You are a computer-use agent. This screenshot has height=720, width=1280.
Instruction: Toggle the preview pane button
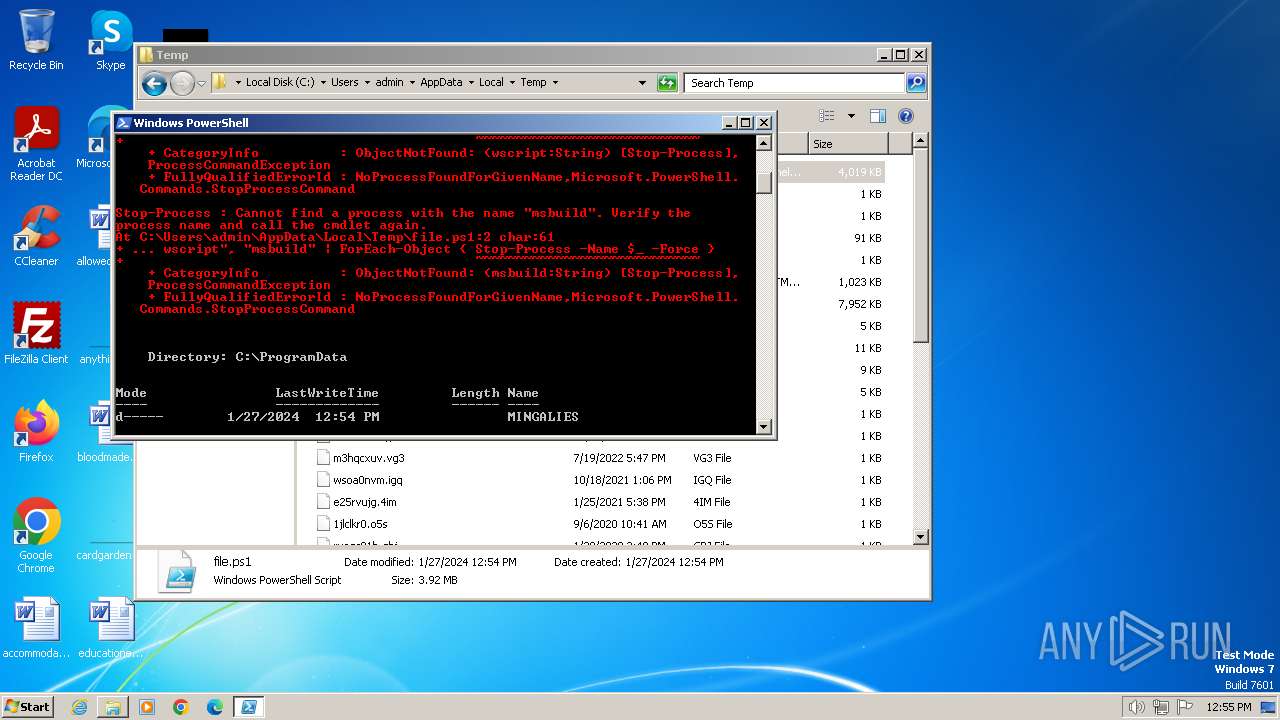coord(877,116)
